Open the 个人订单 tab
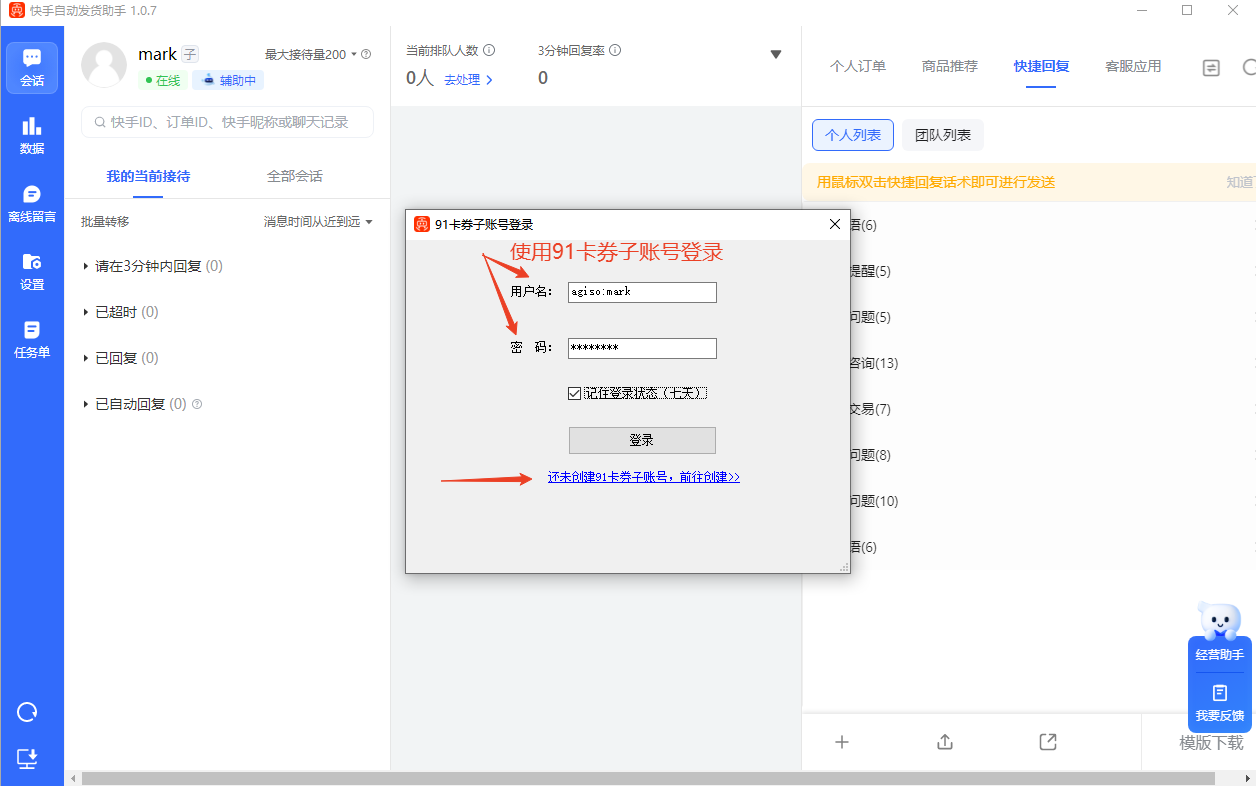The width and height of the screenshot is (1256, 786). point(858,66)
